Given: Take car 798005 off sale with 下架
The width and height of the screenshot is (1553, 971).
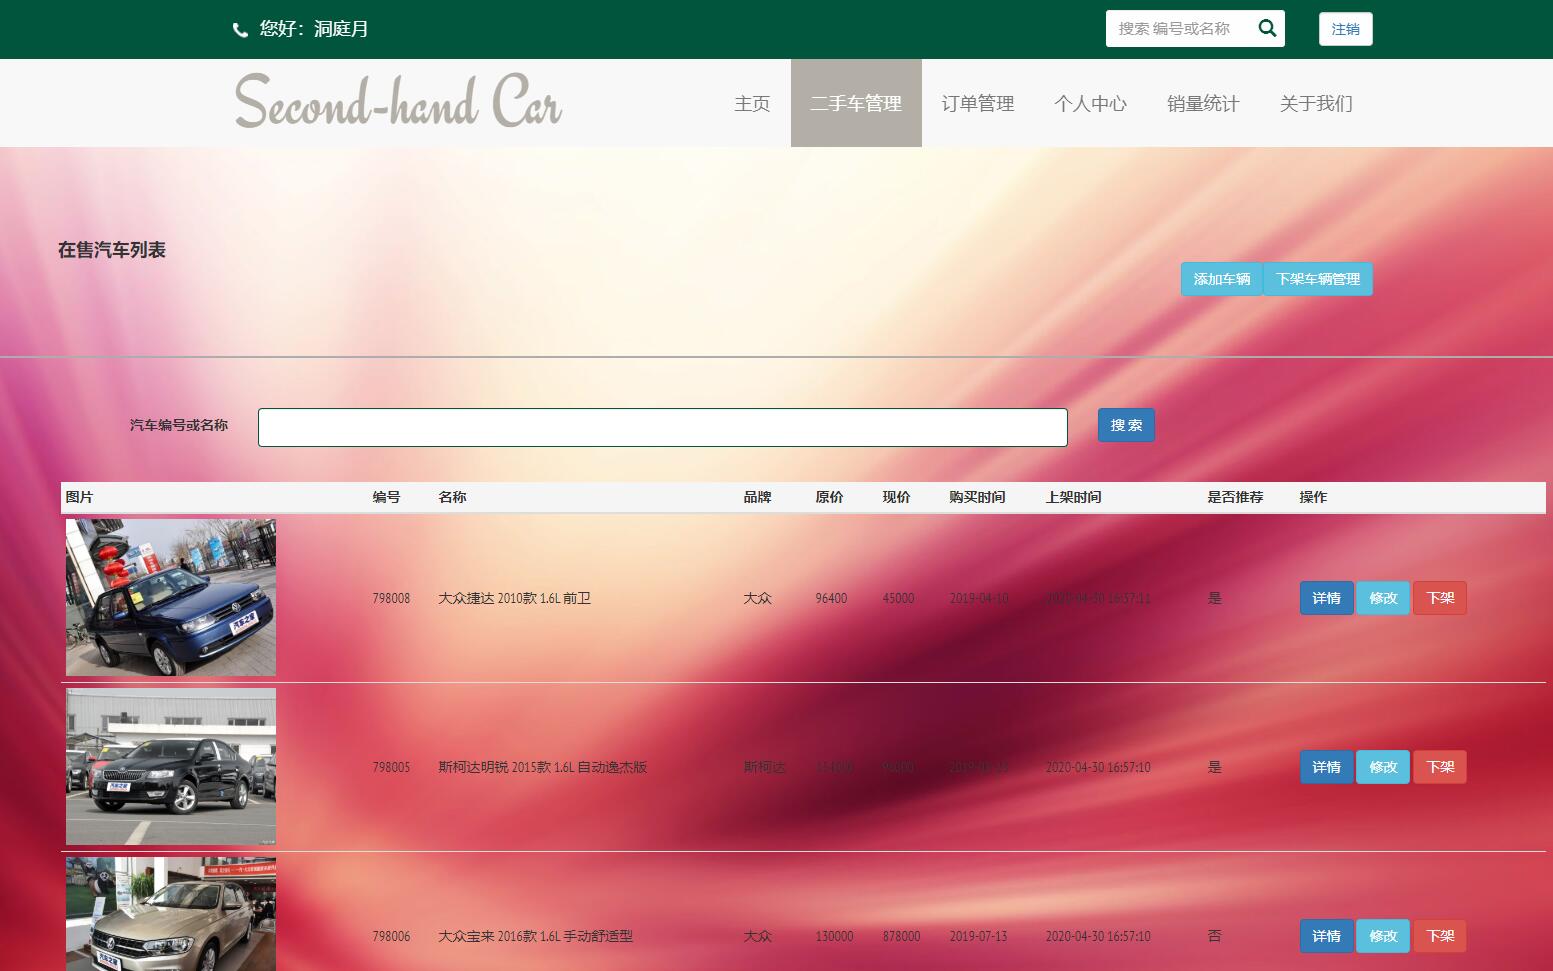Looking at the screenshot, I should 1440,767.
